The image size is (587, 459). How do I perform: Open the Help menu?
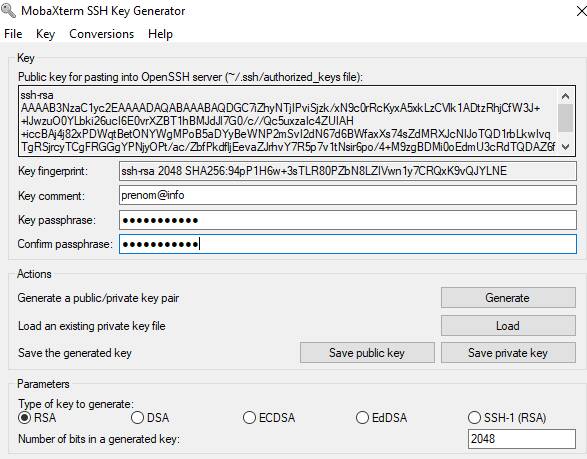click(x=160, y=34)
